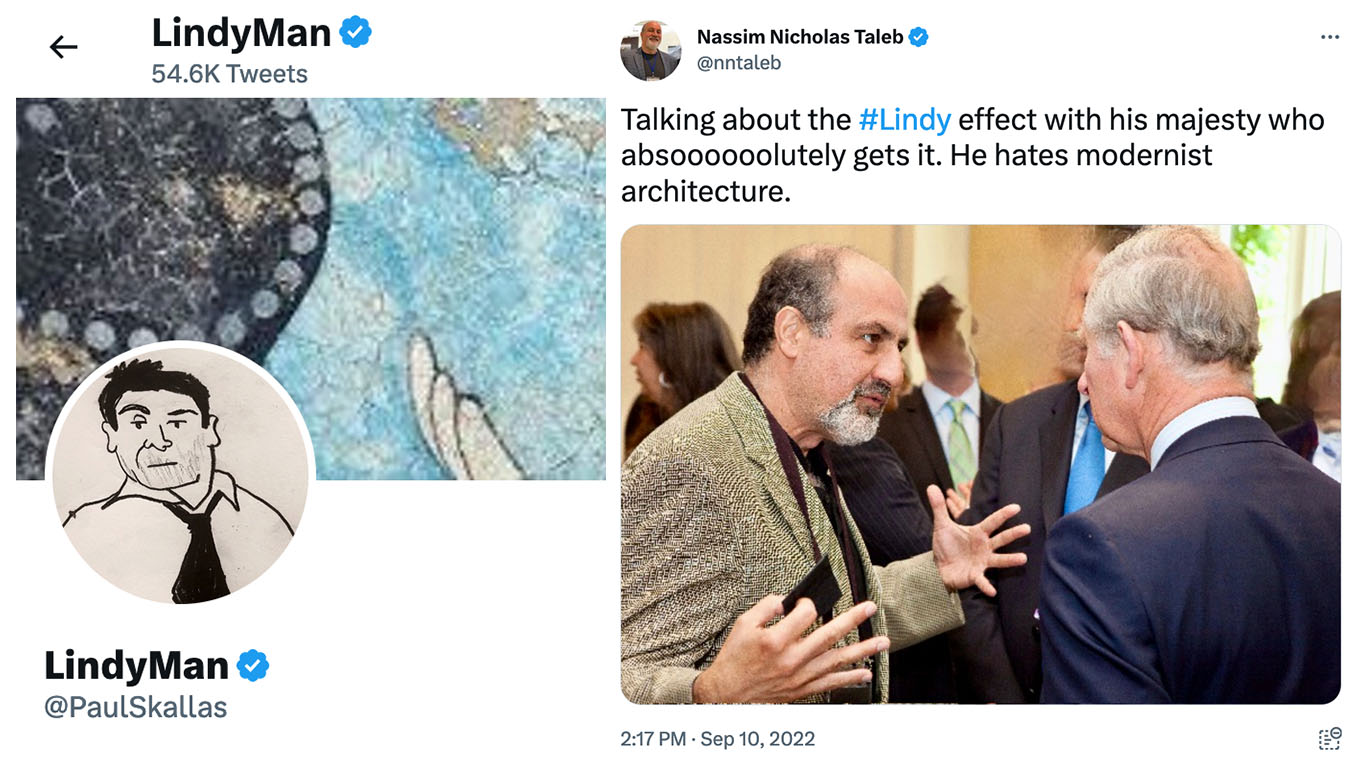Open the three-dot more options menu on tweet
Image resolution: width=1357 pixels, height=758 pixels.
click(x=1329, y=37)
